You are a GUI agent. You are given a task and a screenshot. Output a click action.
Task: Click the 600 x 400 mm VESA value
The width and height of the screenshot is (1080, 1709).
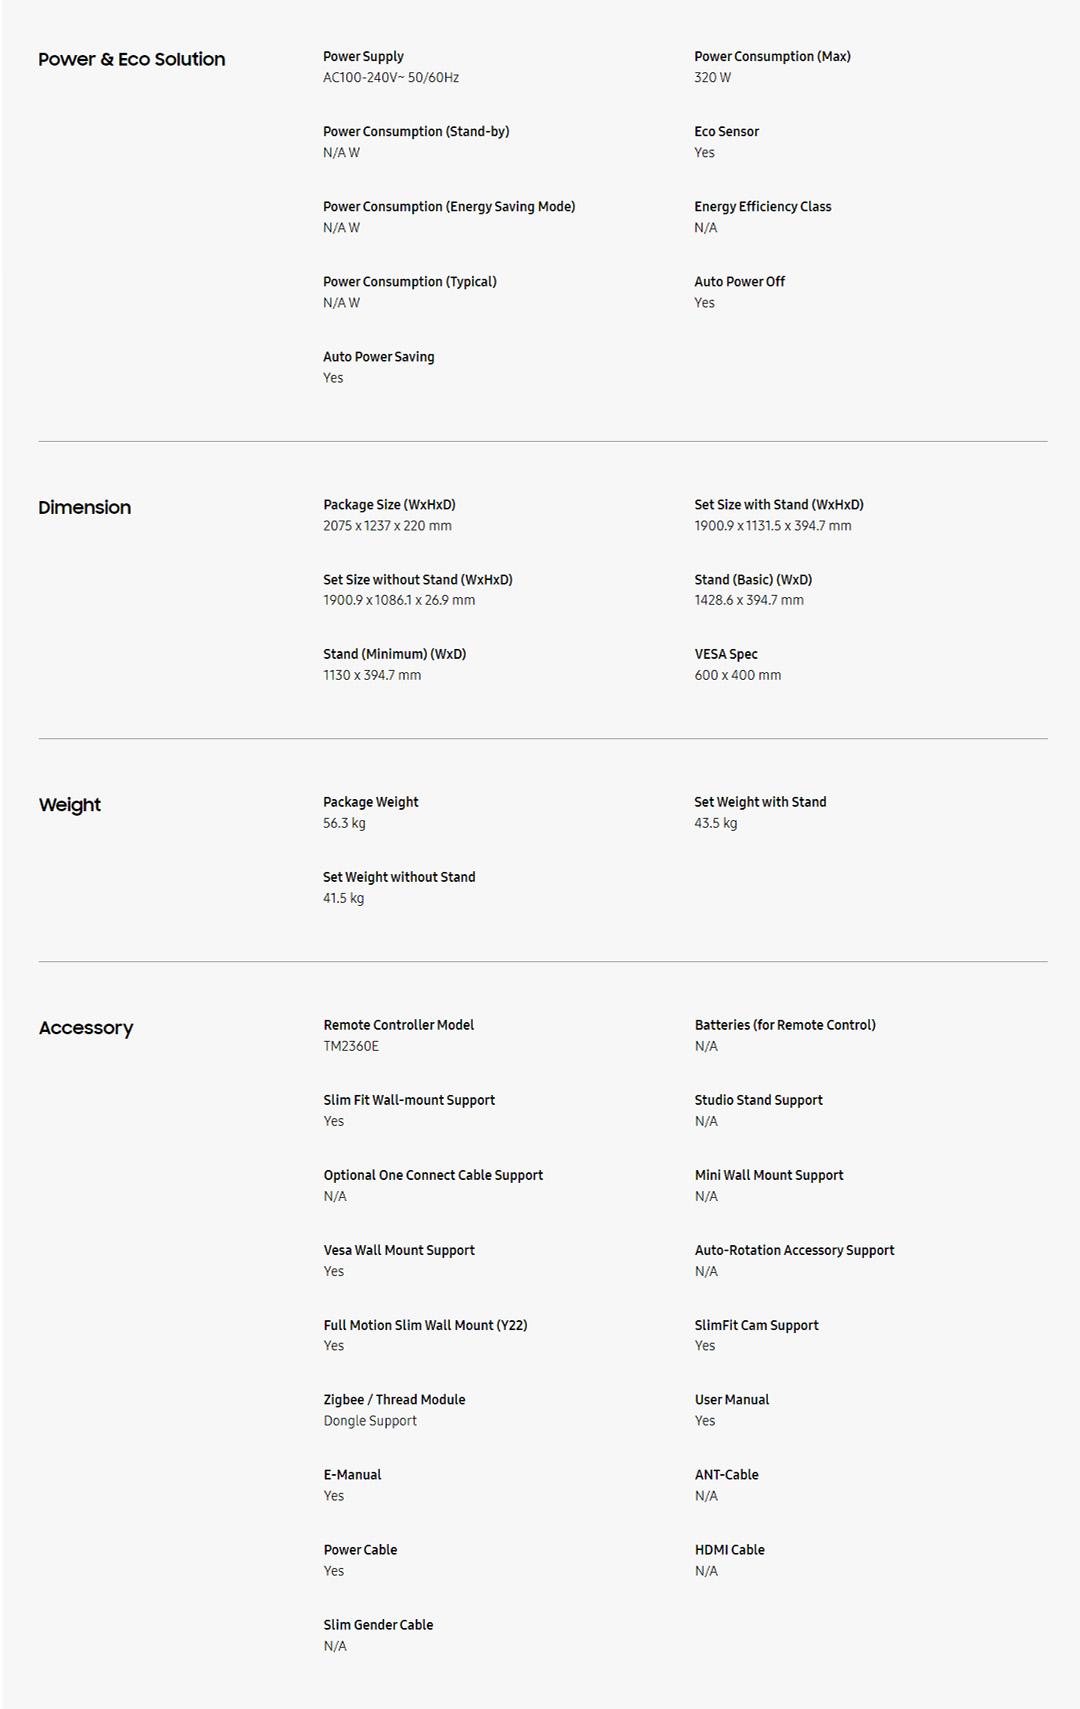(x=737, y=676)
